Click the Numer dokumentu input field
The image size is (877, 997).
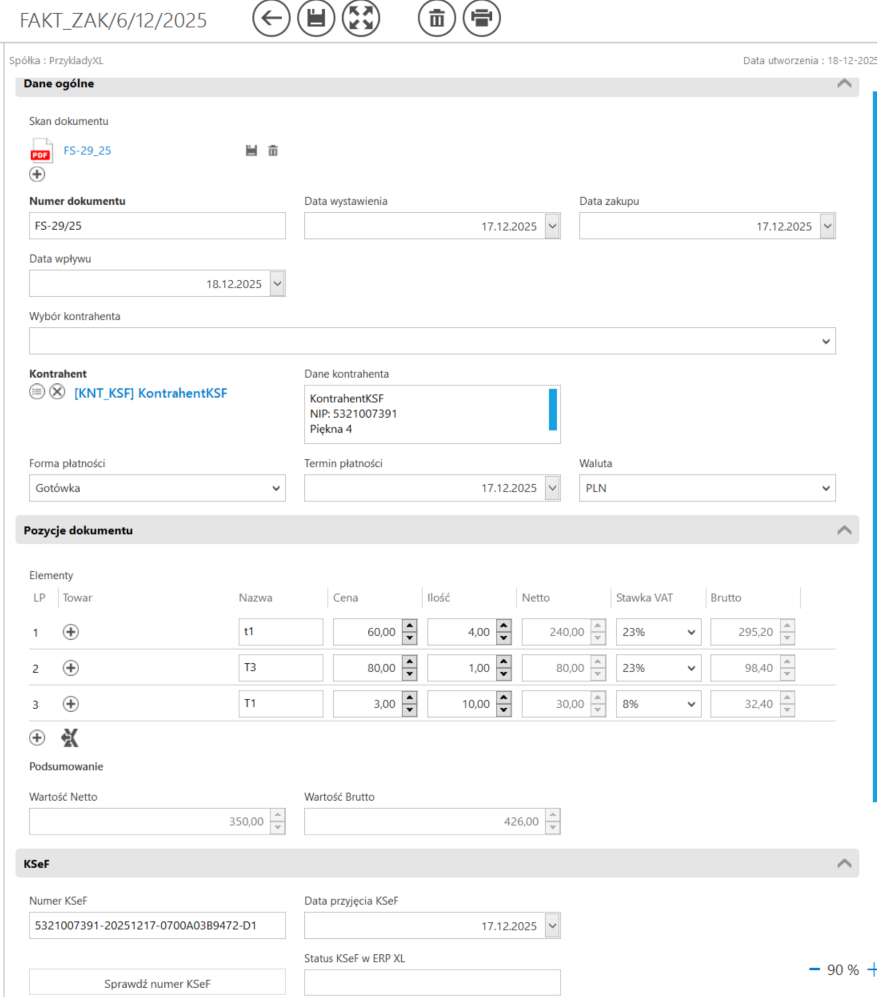tap(158, 227)
